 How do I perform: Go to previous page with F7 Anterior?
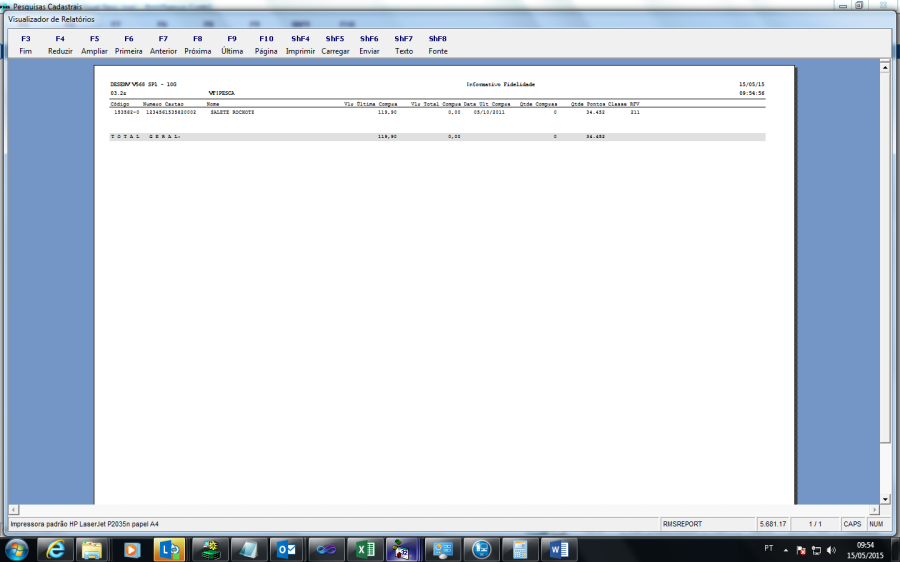click(163, 45)
